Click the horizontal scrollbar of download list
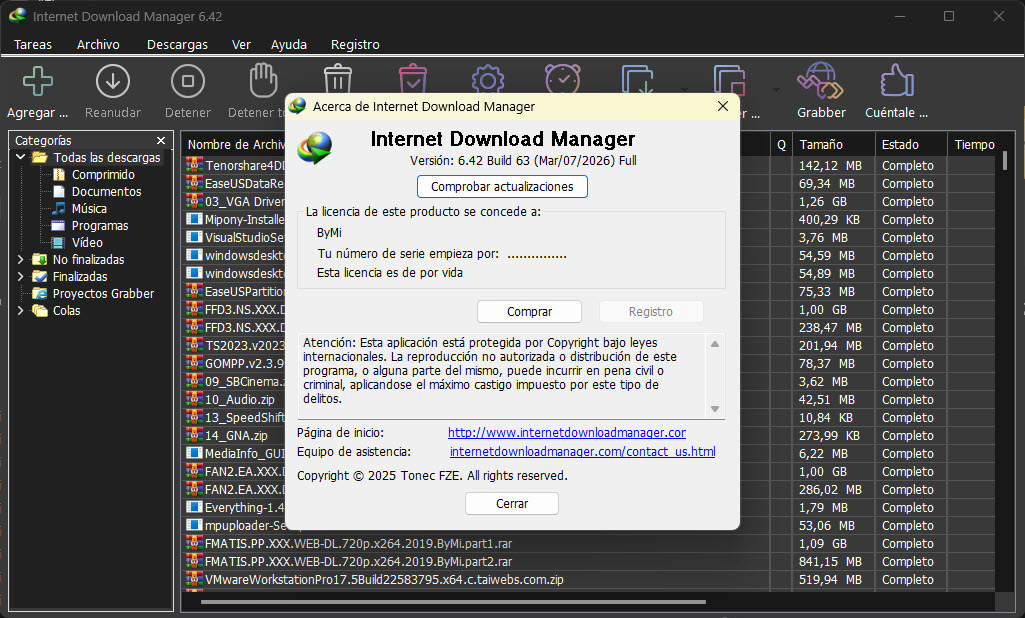This screenshot has width=1025, height=618. tap(453, 602)
